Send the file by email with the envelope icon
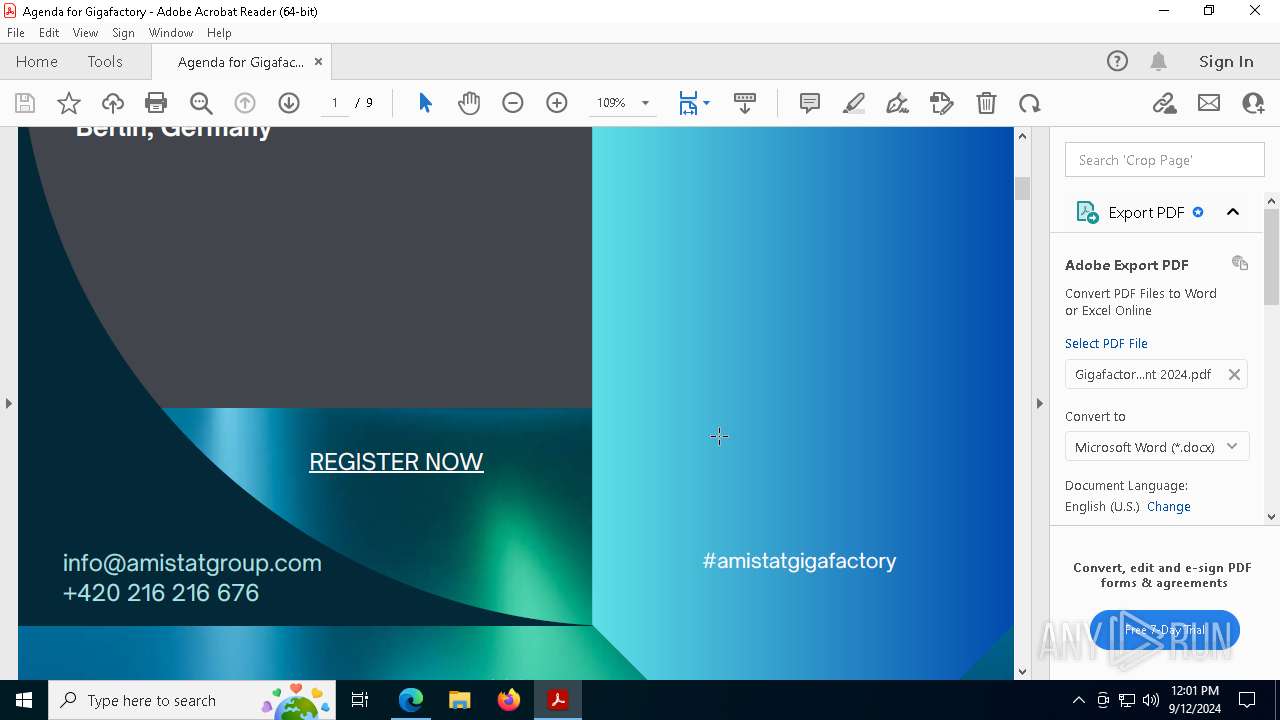 [x=1209, y=103]
